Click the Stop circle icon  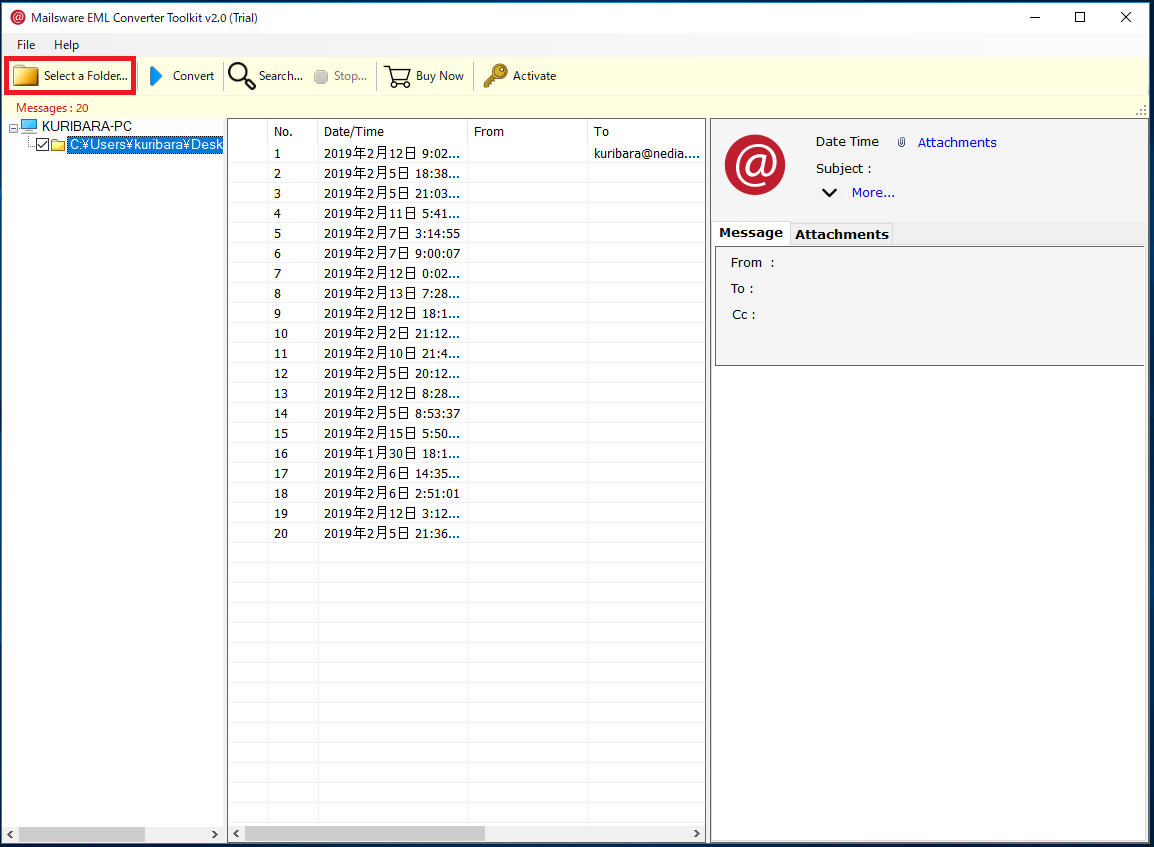(321, 77)
